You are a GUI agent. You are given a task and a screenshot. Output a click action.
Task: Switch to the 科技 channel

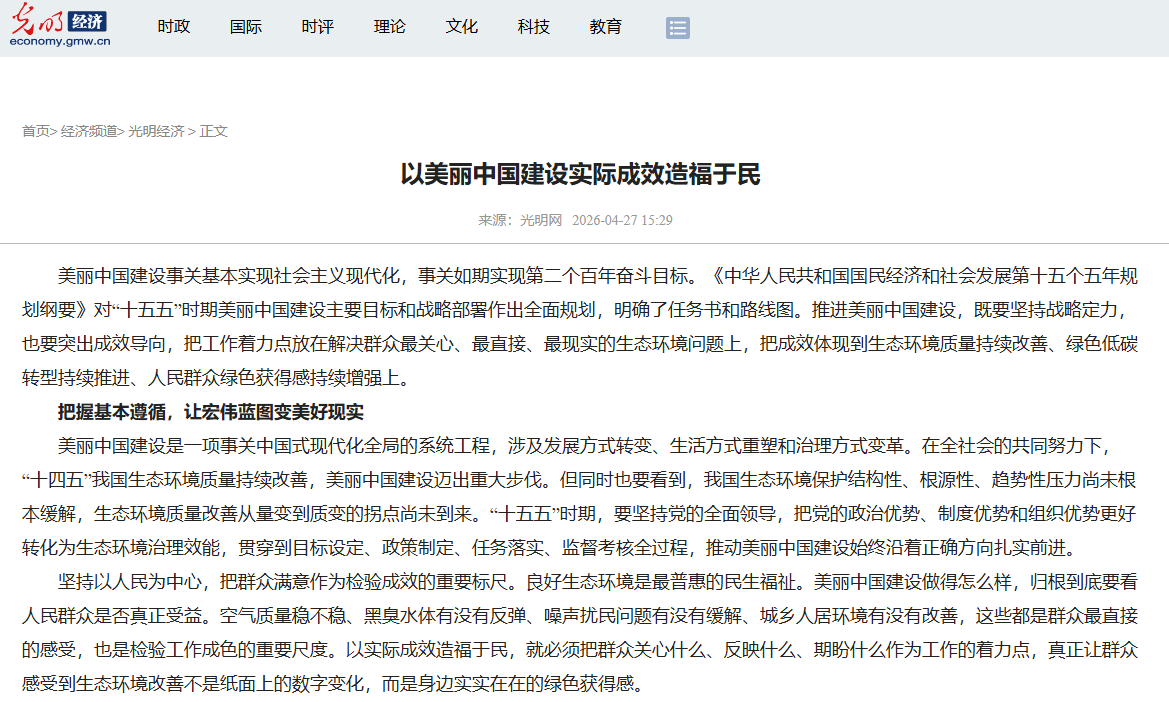click(x=534, y=27)
